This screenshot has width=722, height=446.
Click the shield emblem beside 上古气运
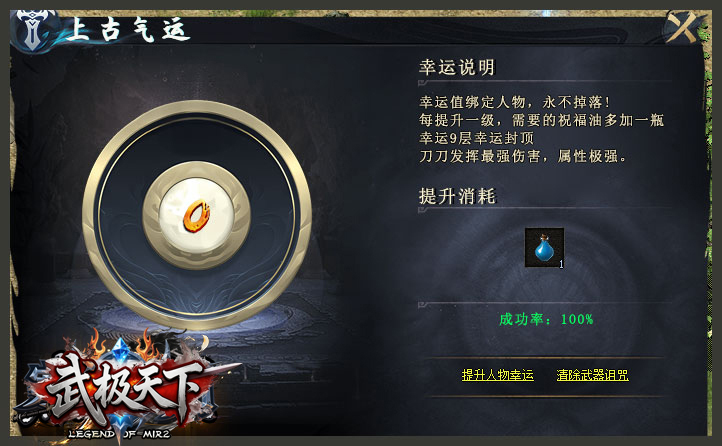point(32,30)
